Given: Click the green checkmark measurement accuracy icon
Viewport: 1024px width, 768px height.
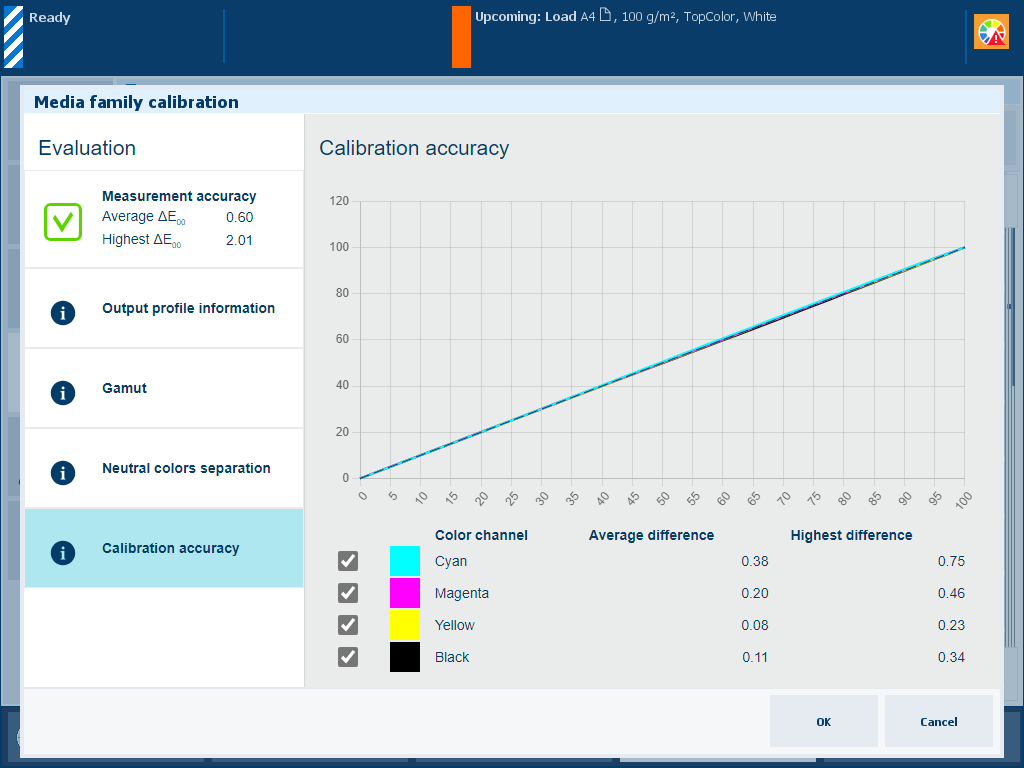Looking at the screenshot, I should tap(62, 221).
